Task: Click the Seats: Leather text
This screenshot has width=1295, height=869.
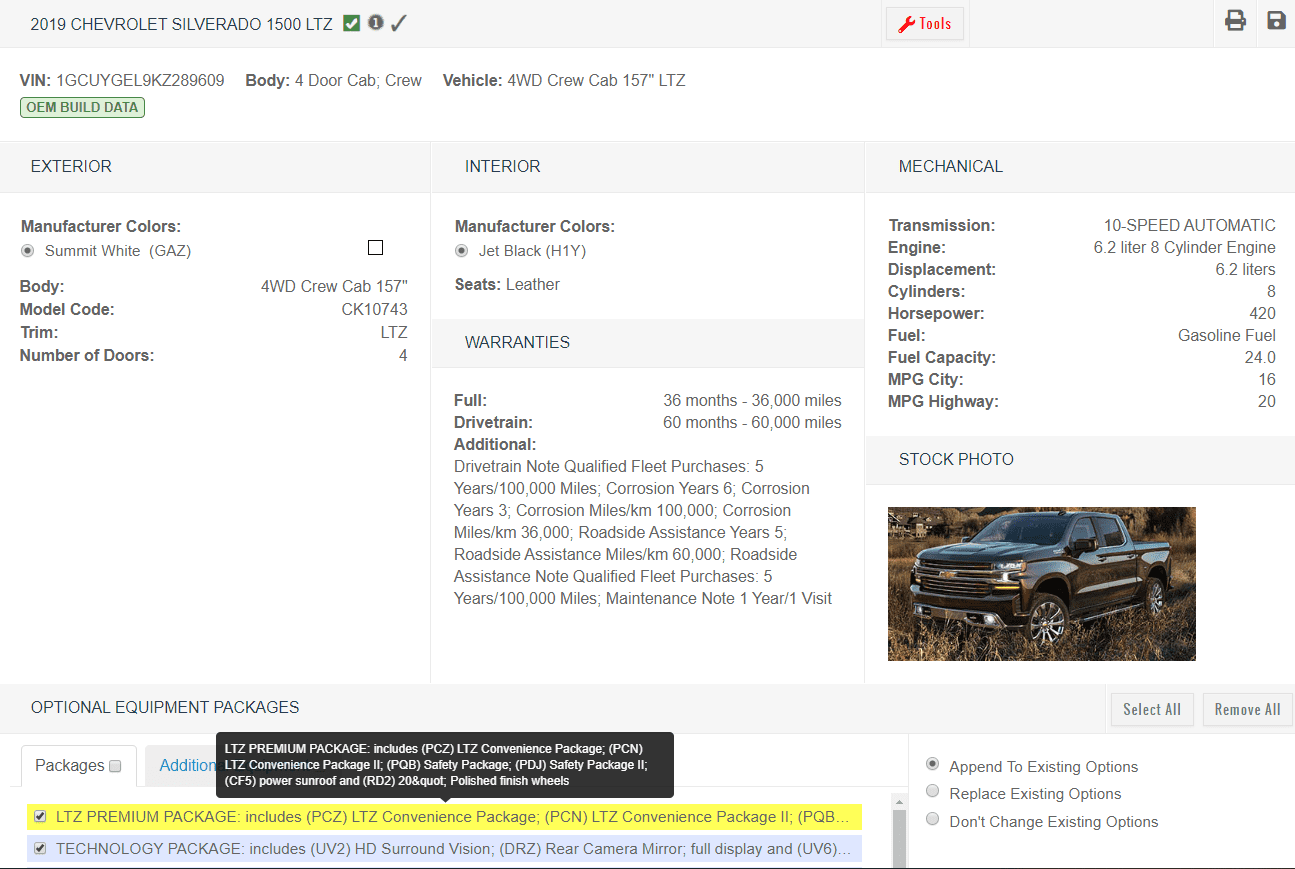Action: (x=507, y=285)
